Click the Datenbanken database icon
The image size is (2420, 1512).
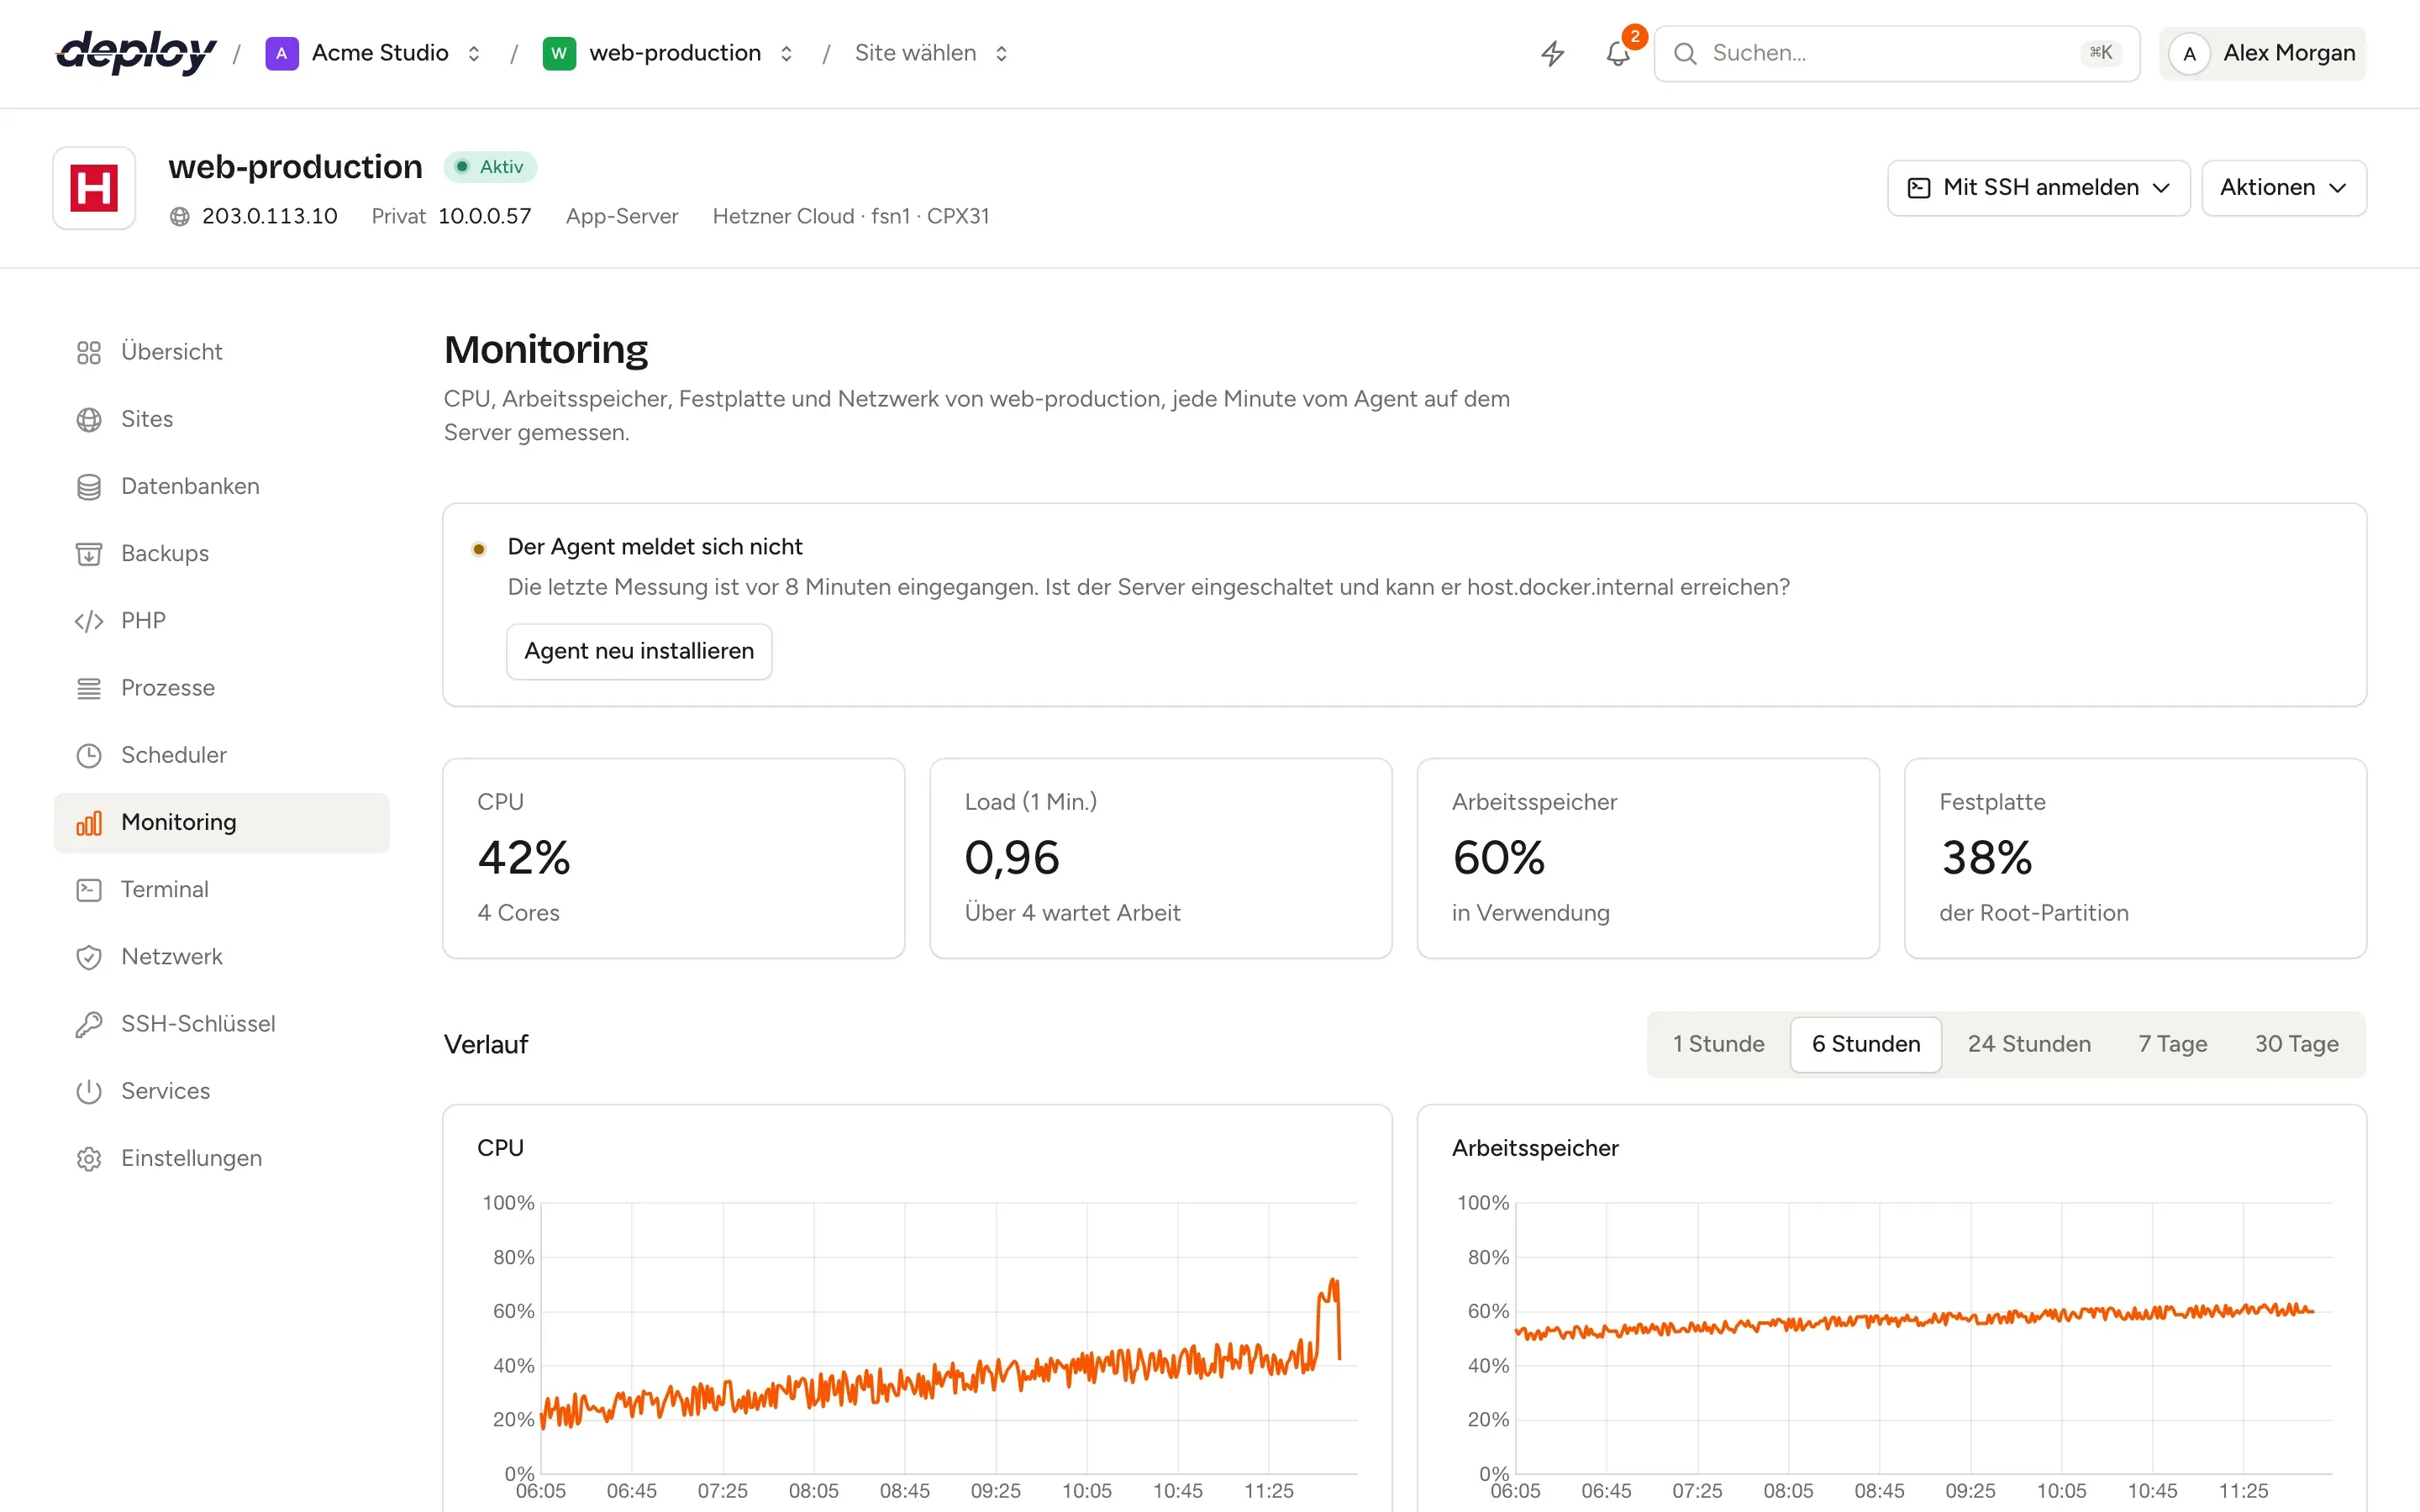tap(89, 486)
